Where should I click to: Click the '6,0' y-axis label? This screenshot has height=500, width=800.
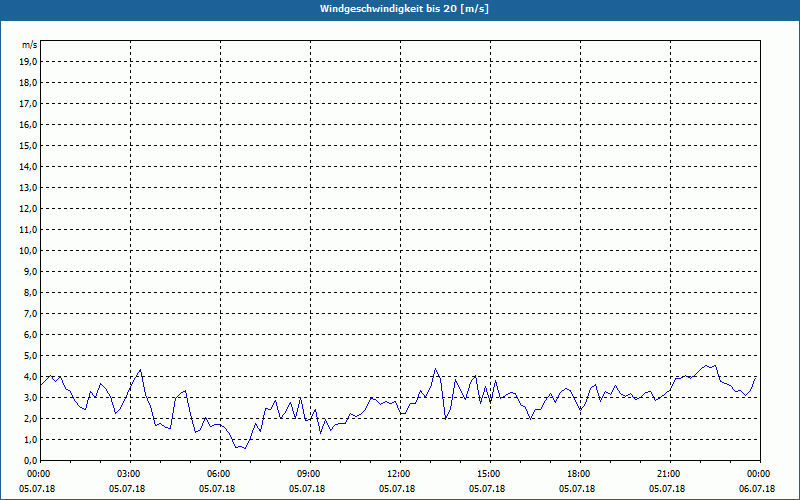click(30, 335)
